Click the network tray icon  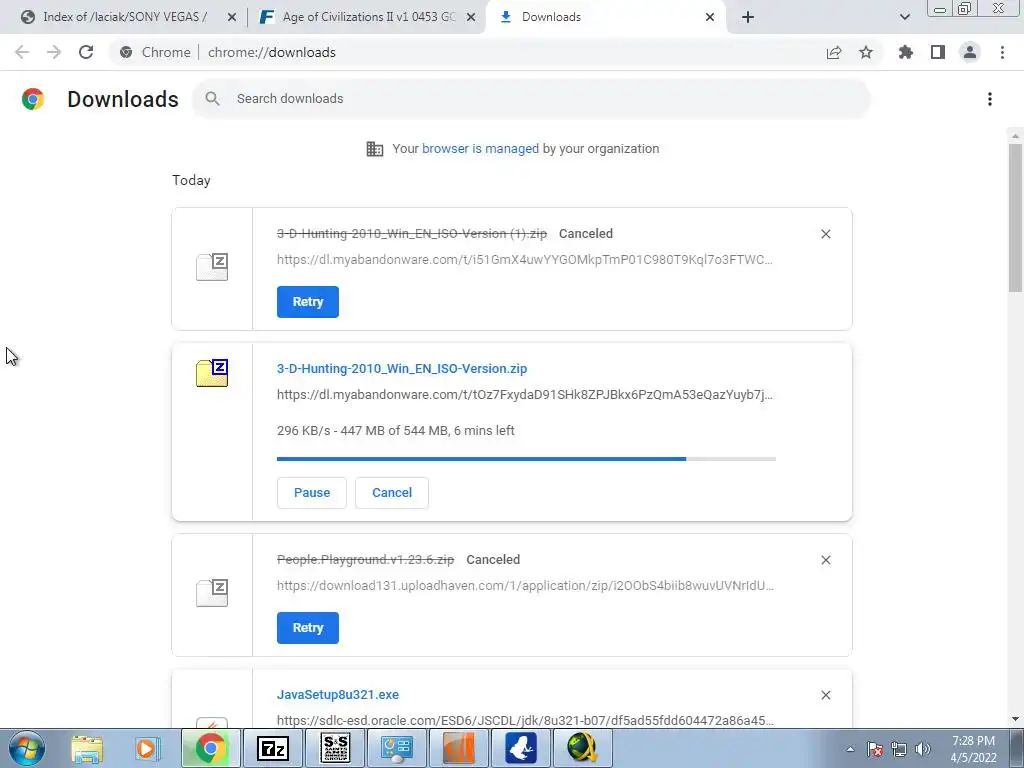click(x=899, y=749)
